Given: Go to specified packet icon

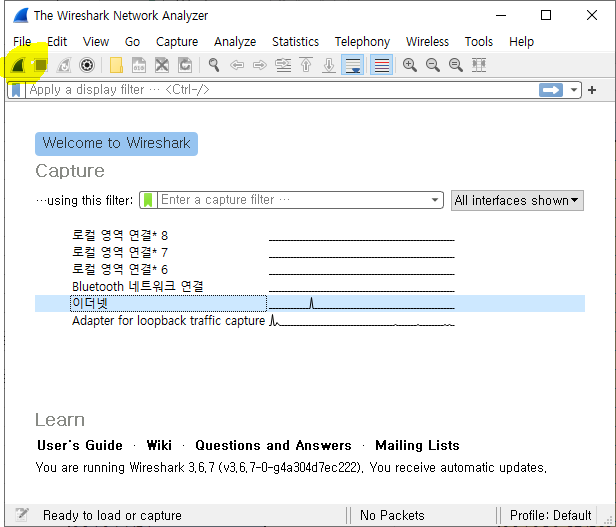Looking at the screenshot, I should coord(283,65).
